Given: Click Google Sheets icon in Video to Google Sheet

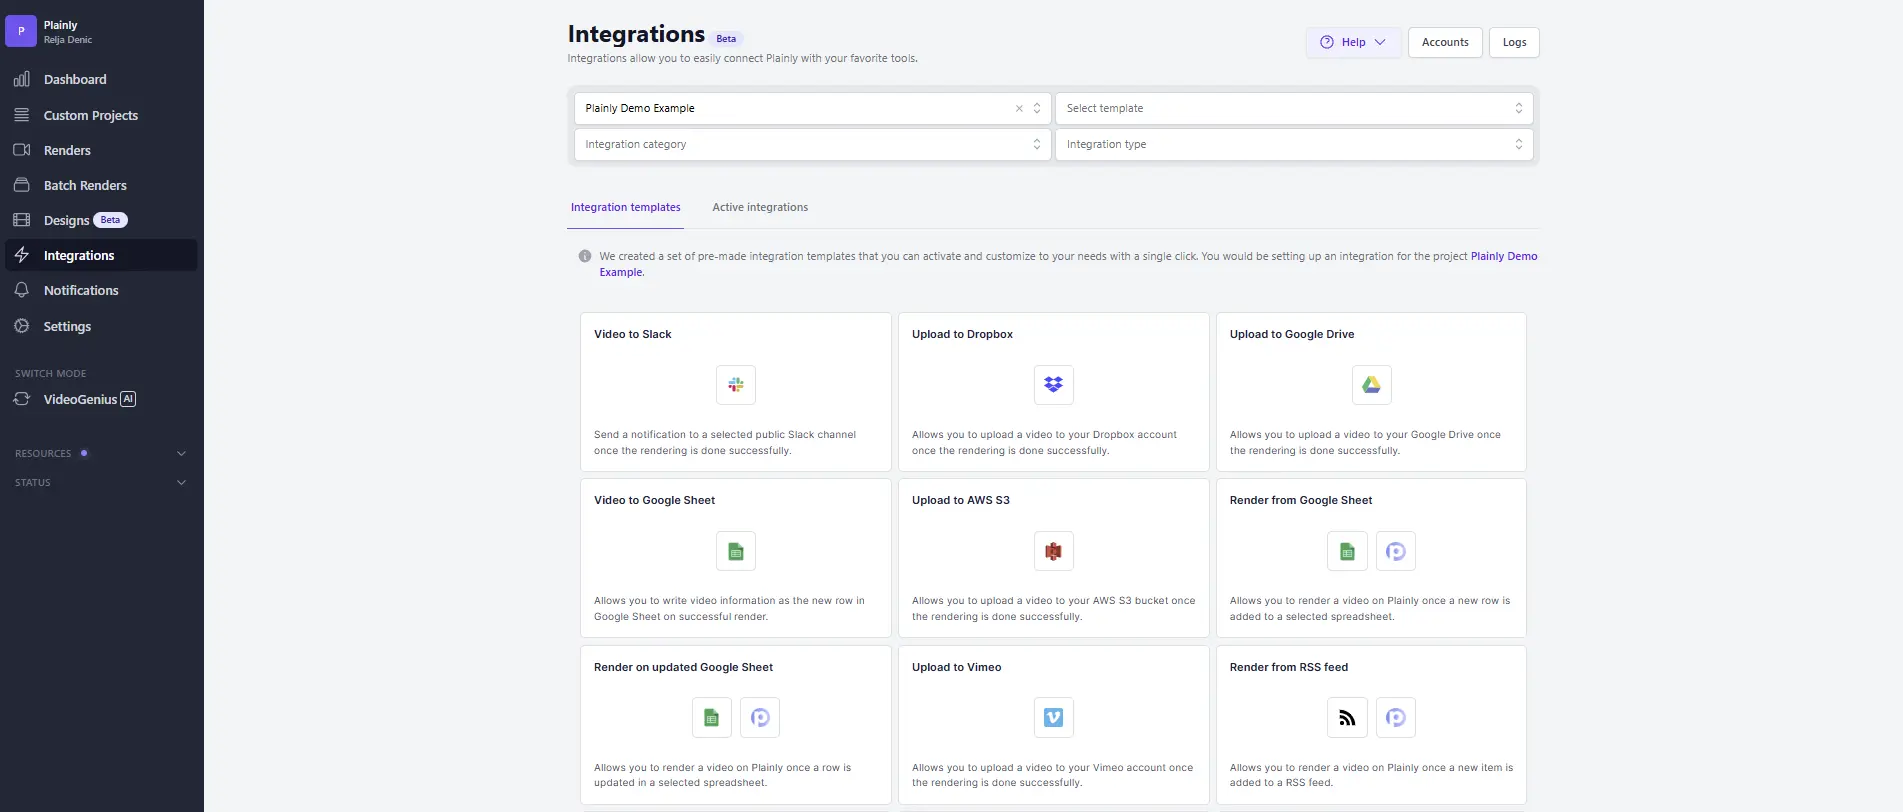Looking at the screenshot, I should tap(736, 551).
